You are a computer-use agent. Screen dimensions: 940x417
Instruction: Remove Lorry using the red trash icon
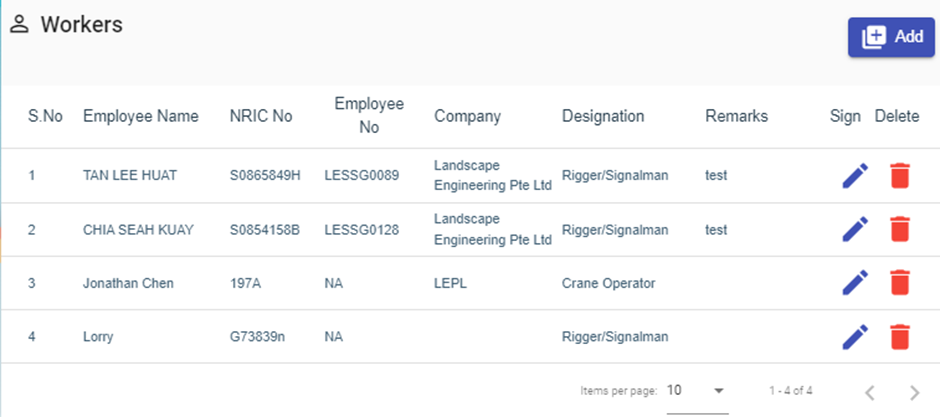point(900,337)
